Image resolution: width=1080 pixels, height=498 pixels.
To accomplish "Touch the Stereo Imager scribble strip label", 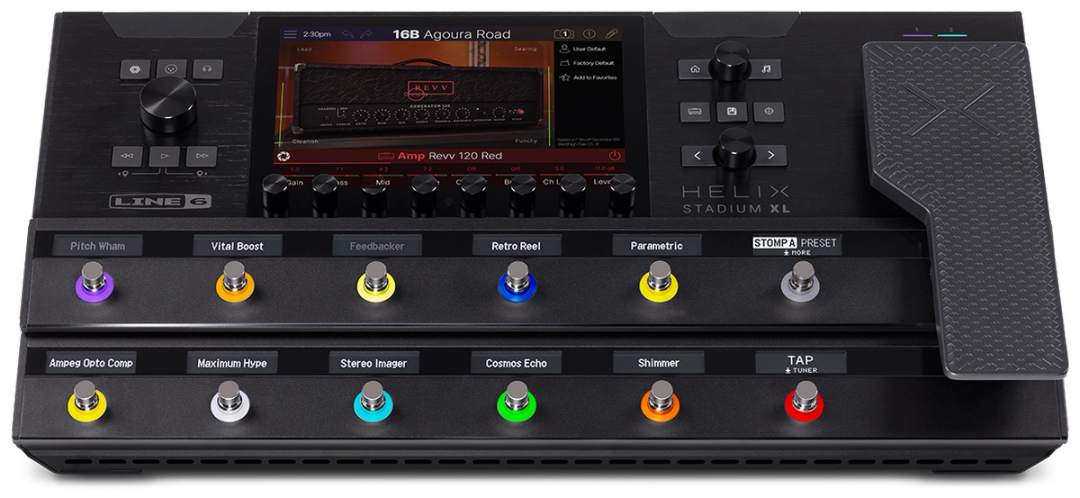I will pos(373,363).
